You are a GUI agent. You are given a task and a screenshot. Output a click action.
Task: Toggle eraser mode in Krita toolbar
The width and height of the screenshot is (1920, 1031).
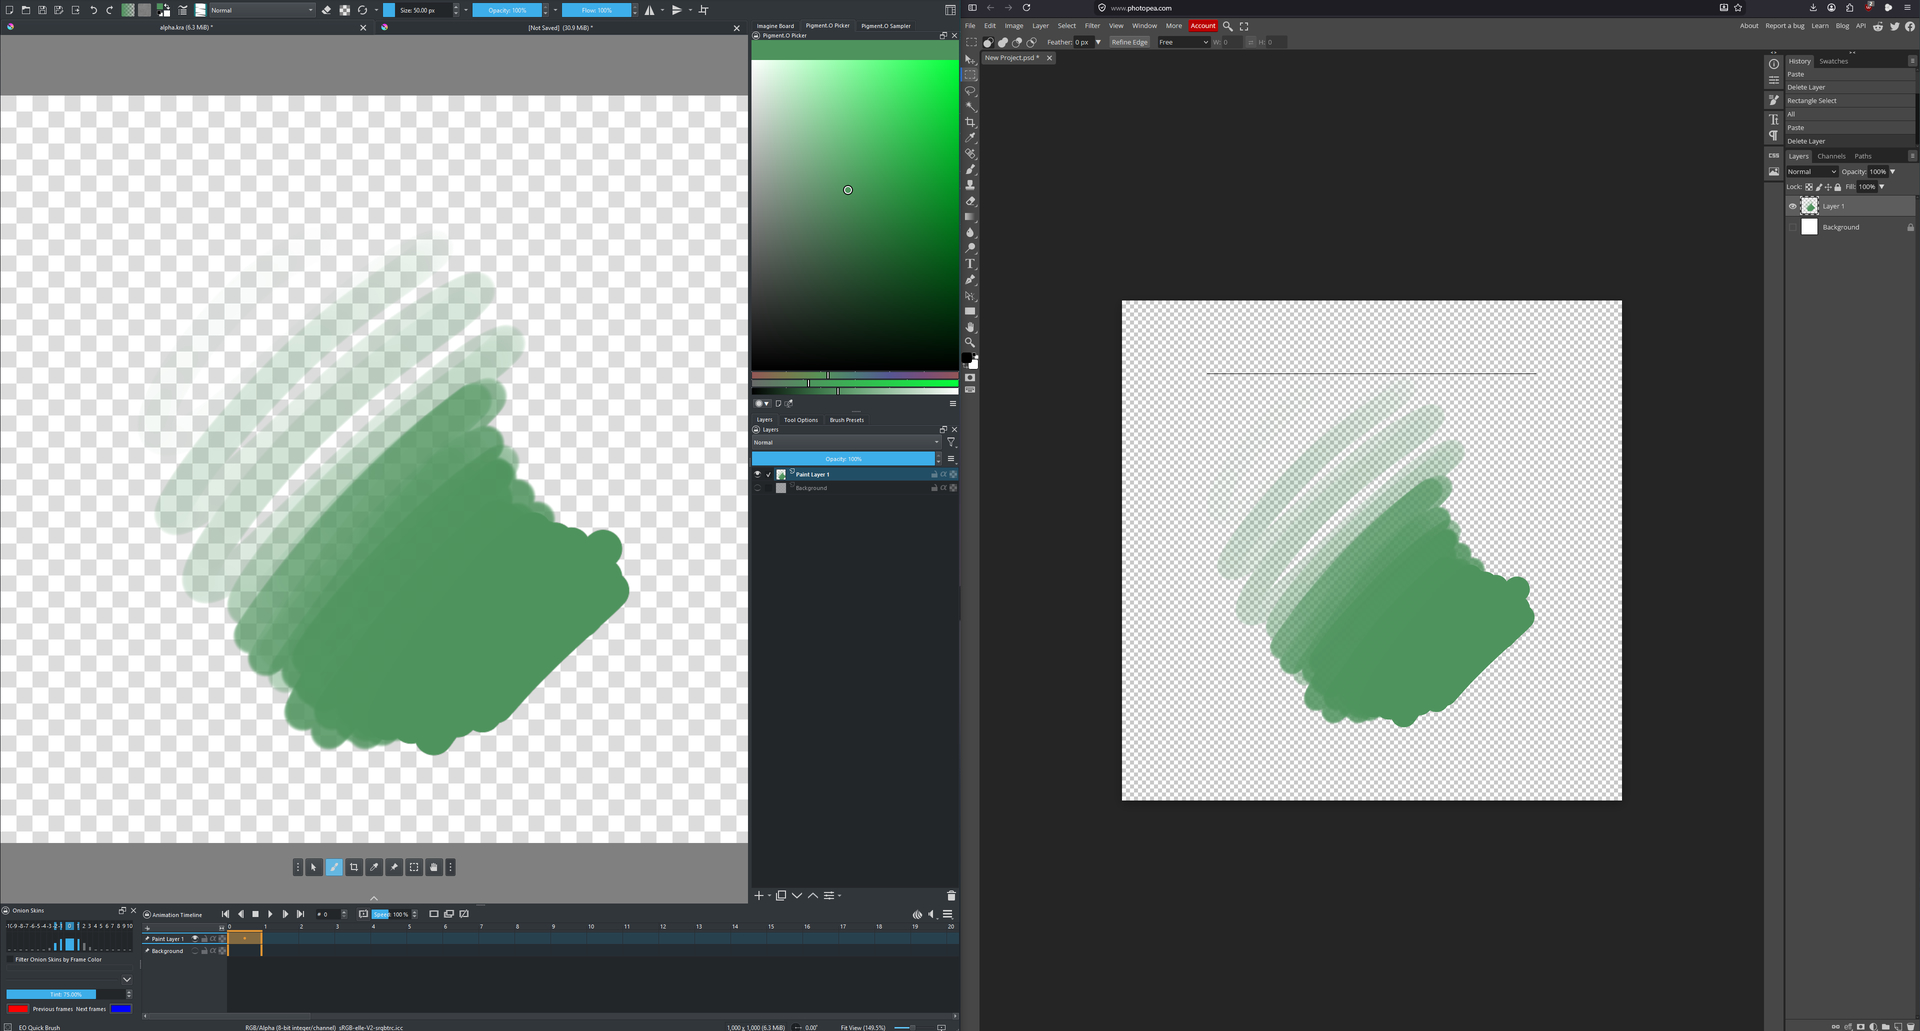point(327,10)
